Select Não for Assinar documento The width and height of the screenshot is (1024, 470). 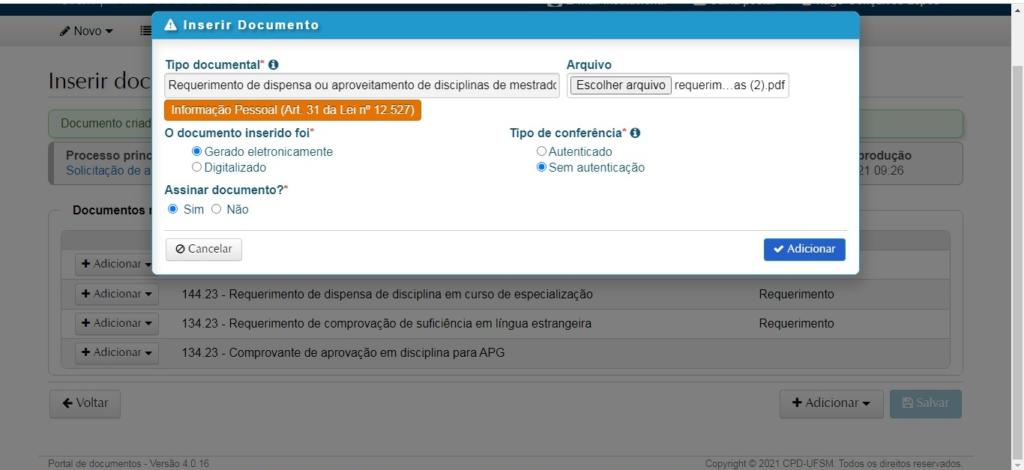click(216, 209)
